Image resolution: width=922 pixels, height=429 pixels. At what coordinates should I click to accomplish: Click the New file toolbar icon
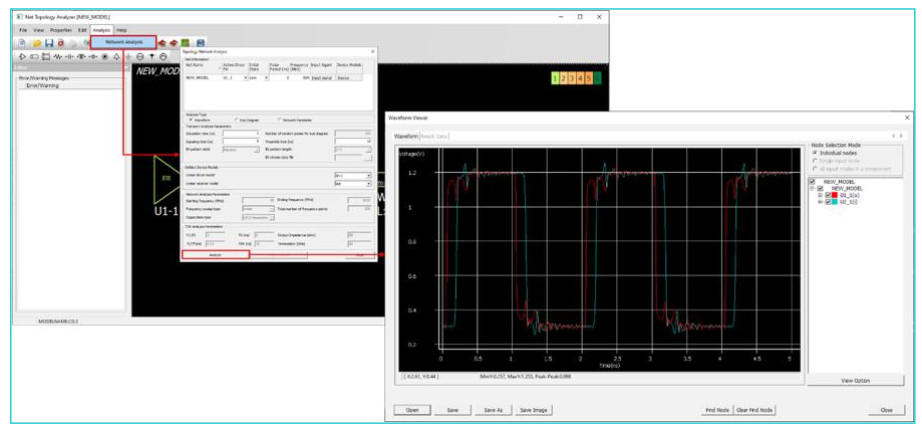pos(21,43)
